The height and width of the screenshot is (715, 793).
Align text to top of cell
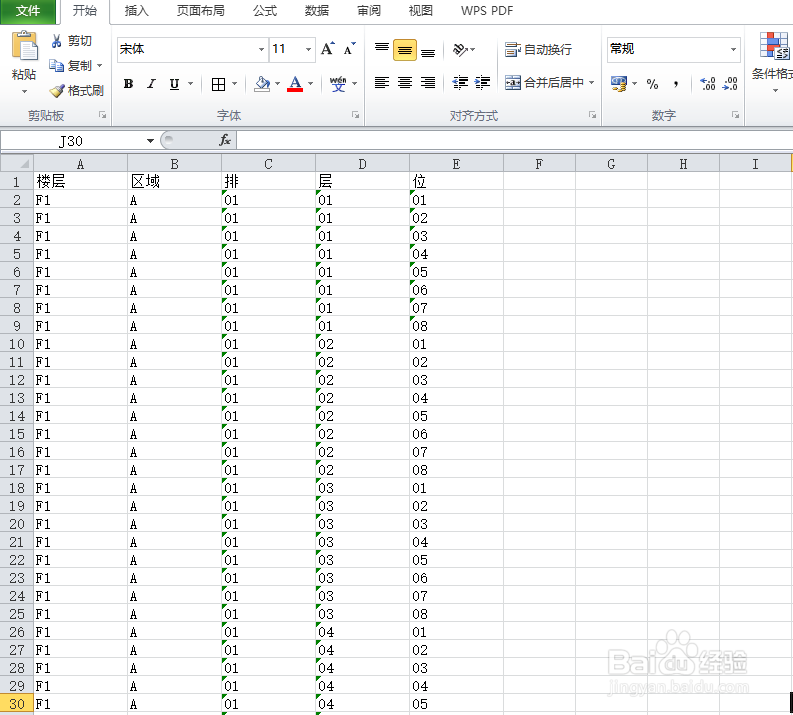(x=382, y=49)
